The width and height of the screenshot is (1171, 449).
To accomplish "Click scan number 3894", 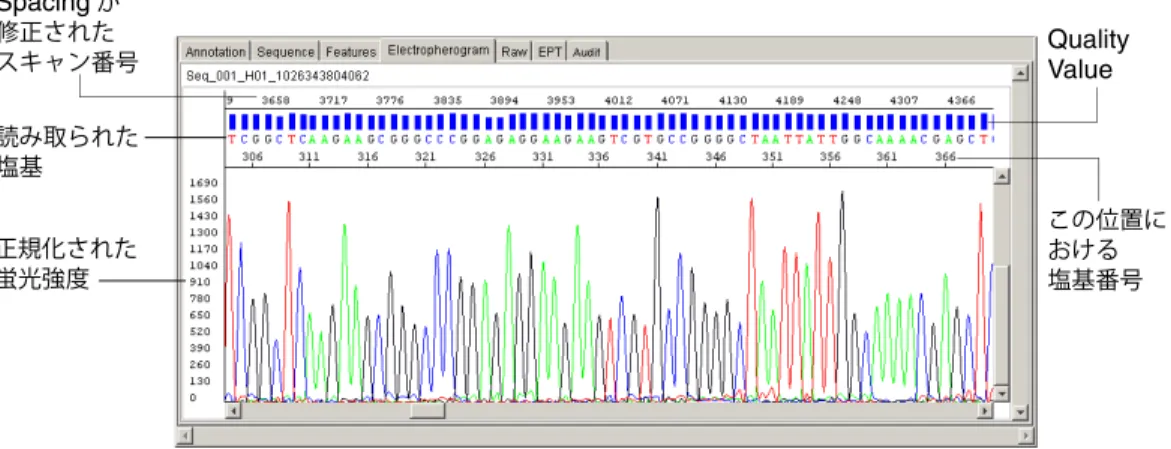I will tap(505, 99).
